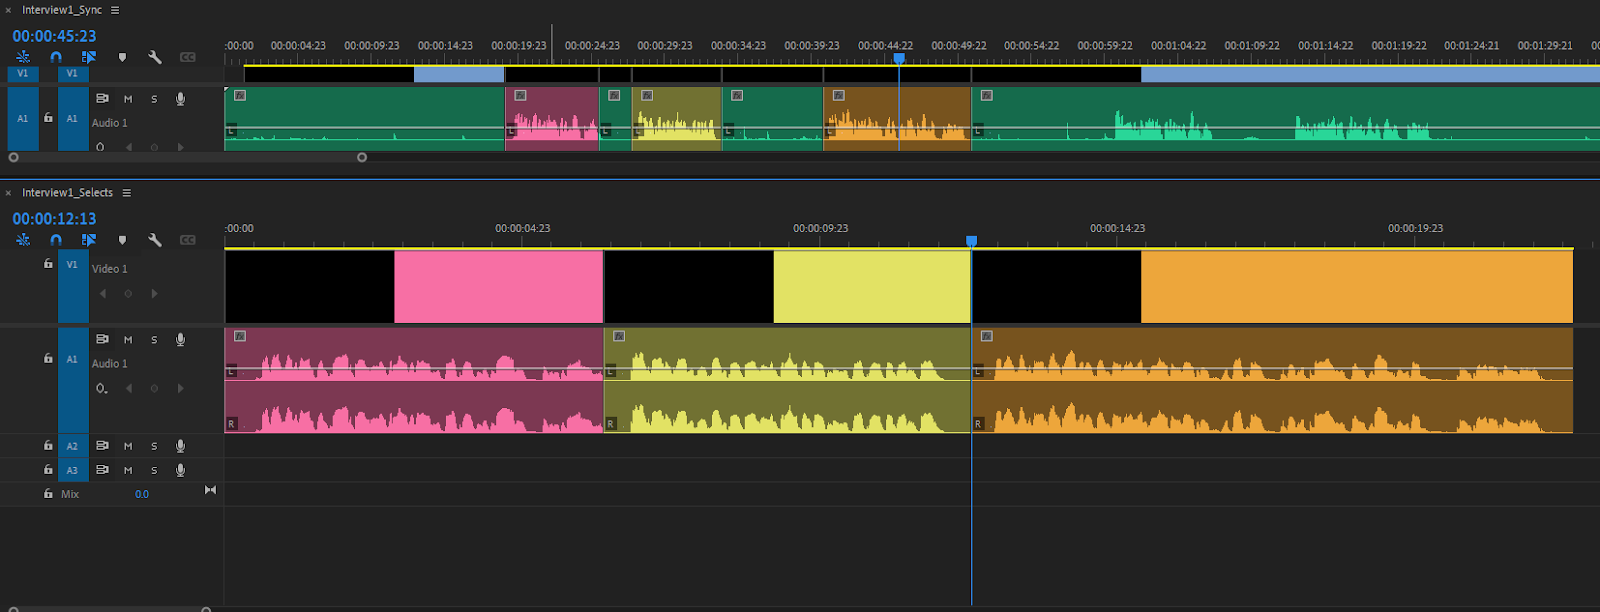This screenshot has height=612, width=1600.
Task: Select the Interview1_Selects sequence tab
Action: pyautogui.click(x=68, y=193)
